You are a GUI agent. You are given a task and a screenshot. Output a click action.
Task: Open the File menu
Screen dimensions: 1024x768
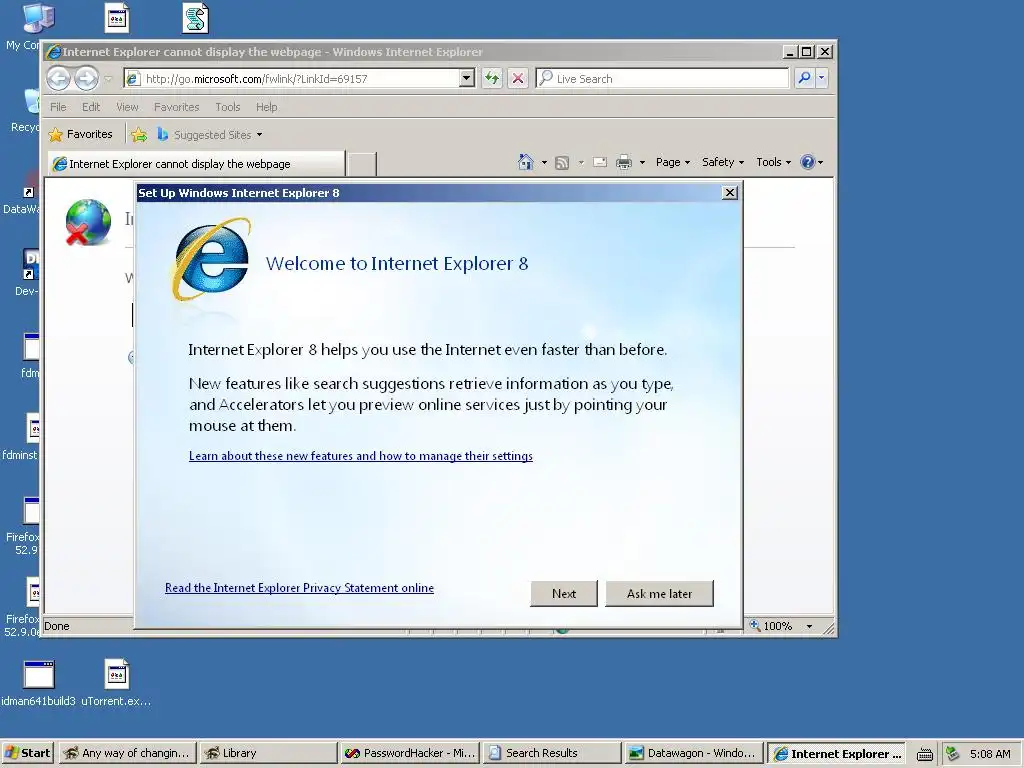(58, 107)
